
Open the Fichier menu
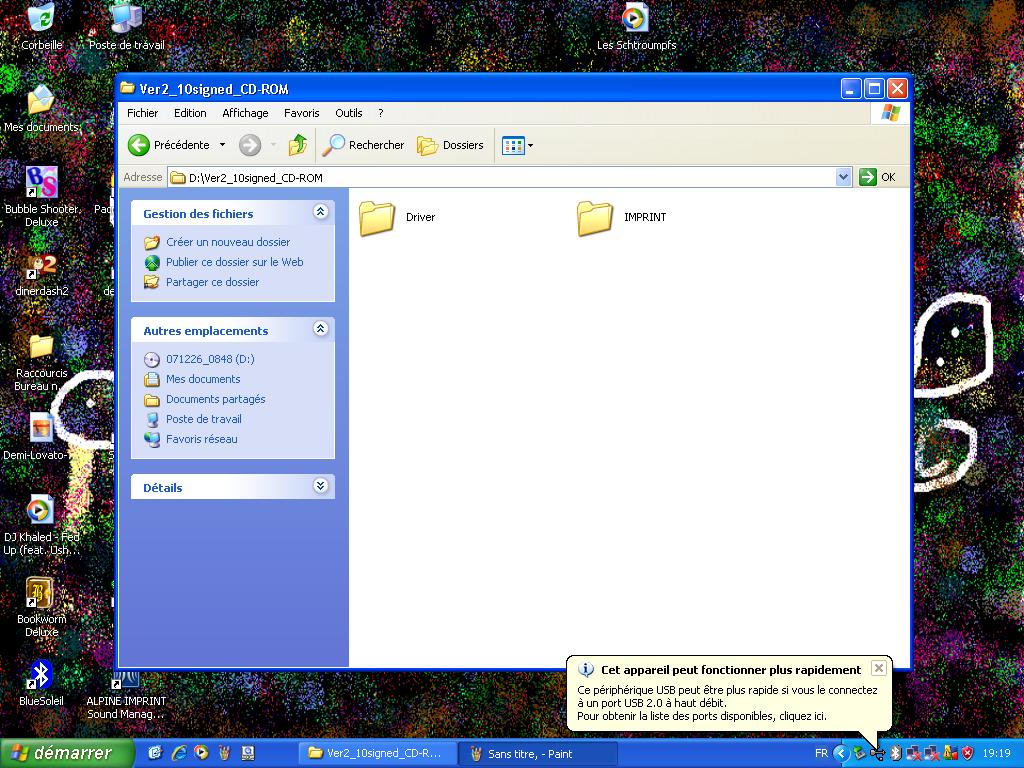coord(142,113)
